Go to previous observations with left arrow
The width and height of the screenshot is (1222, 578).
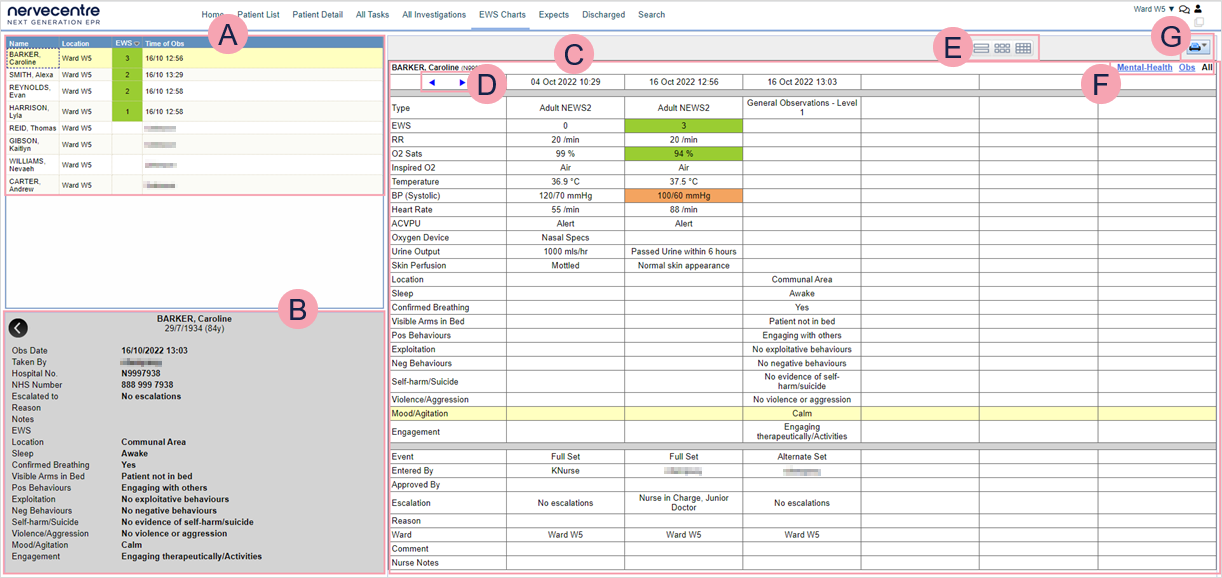click(x=432, y=82)
